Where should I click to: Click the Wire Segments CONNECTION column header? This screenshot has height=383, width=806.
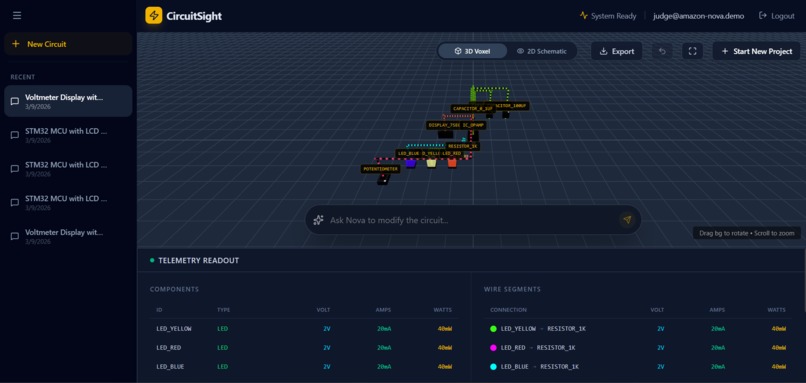pos(508,310)
